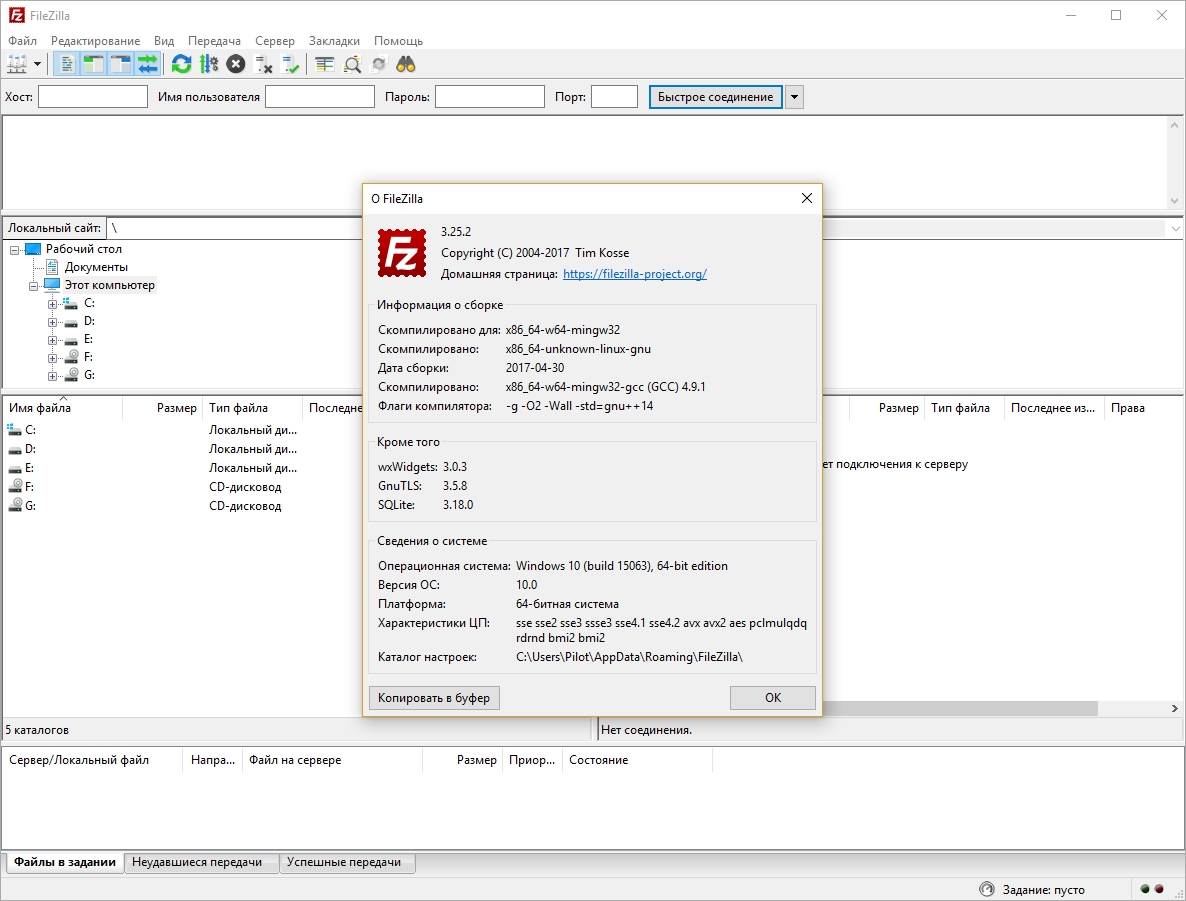Open the Site Manager icon

(17, 64)
